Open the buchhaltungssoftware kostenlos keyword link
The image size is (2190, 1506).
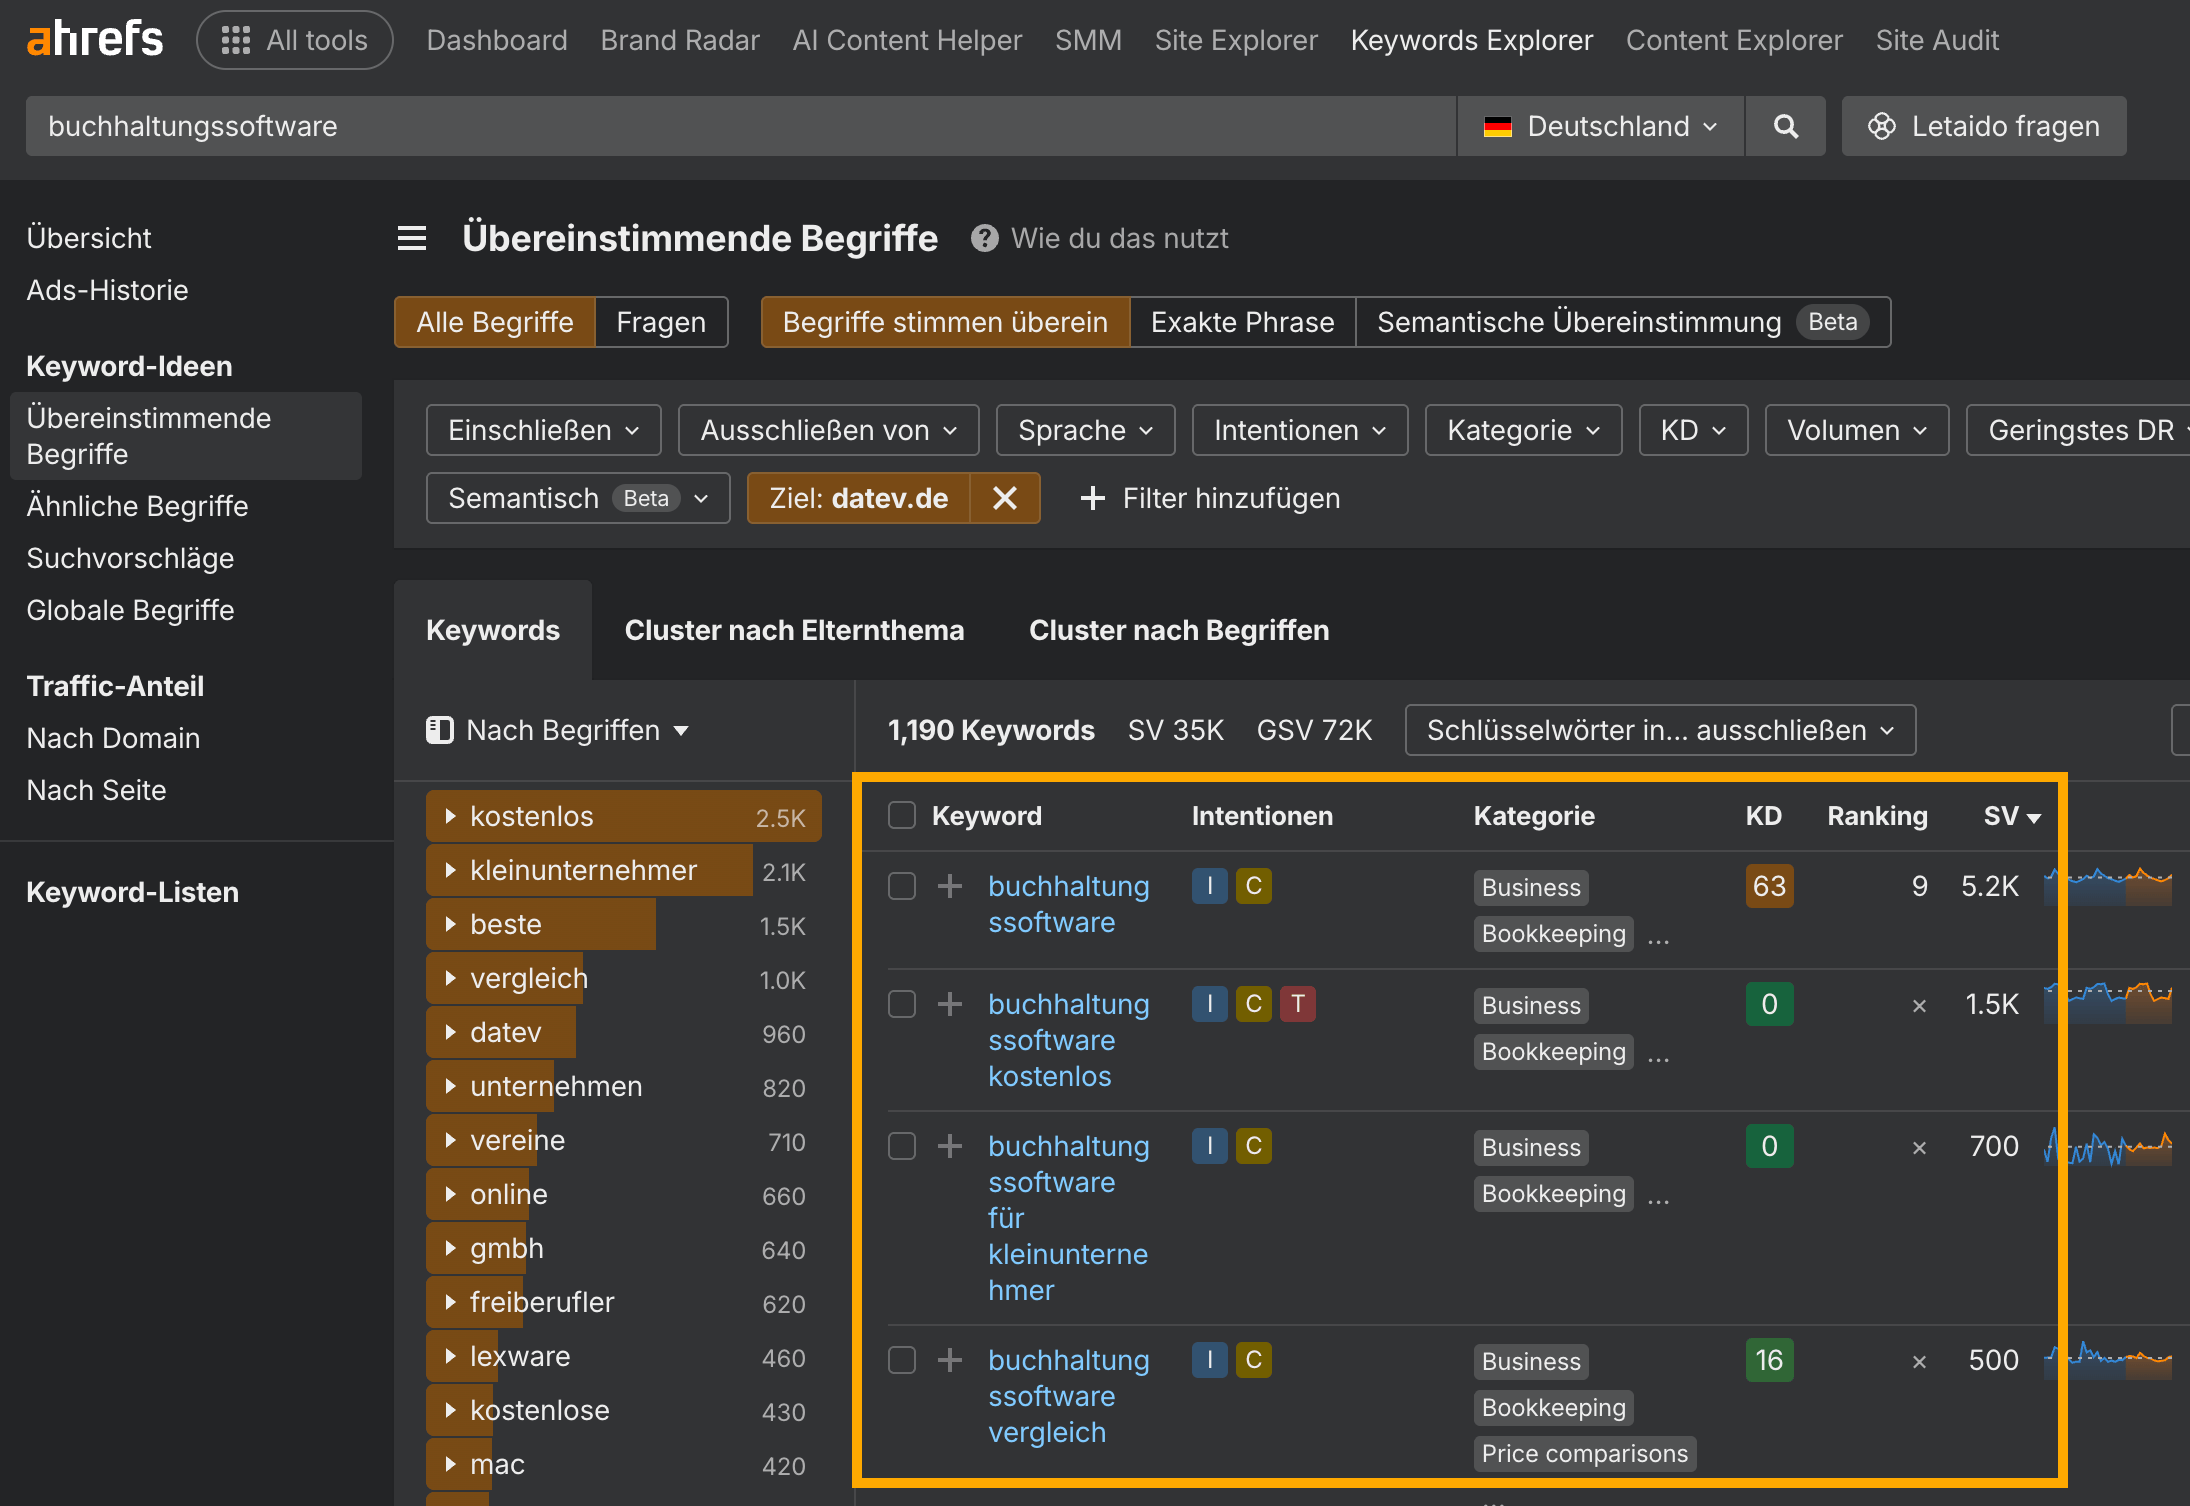tap(1068, 1040)
